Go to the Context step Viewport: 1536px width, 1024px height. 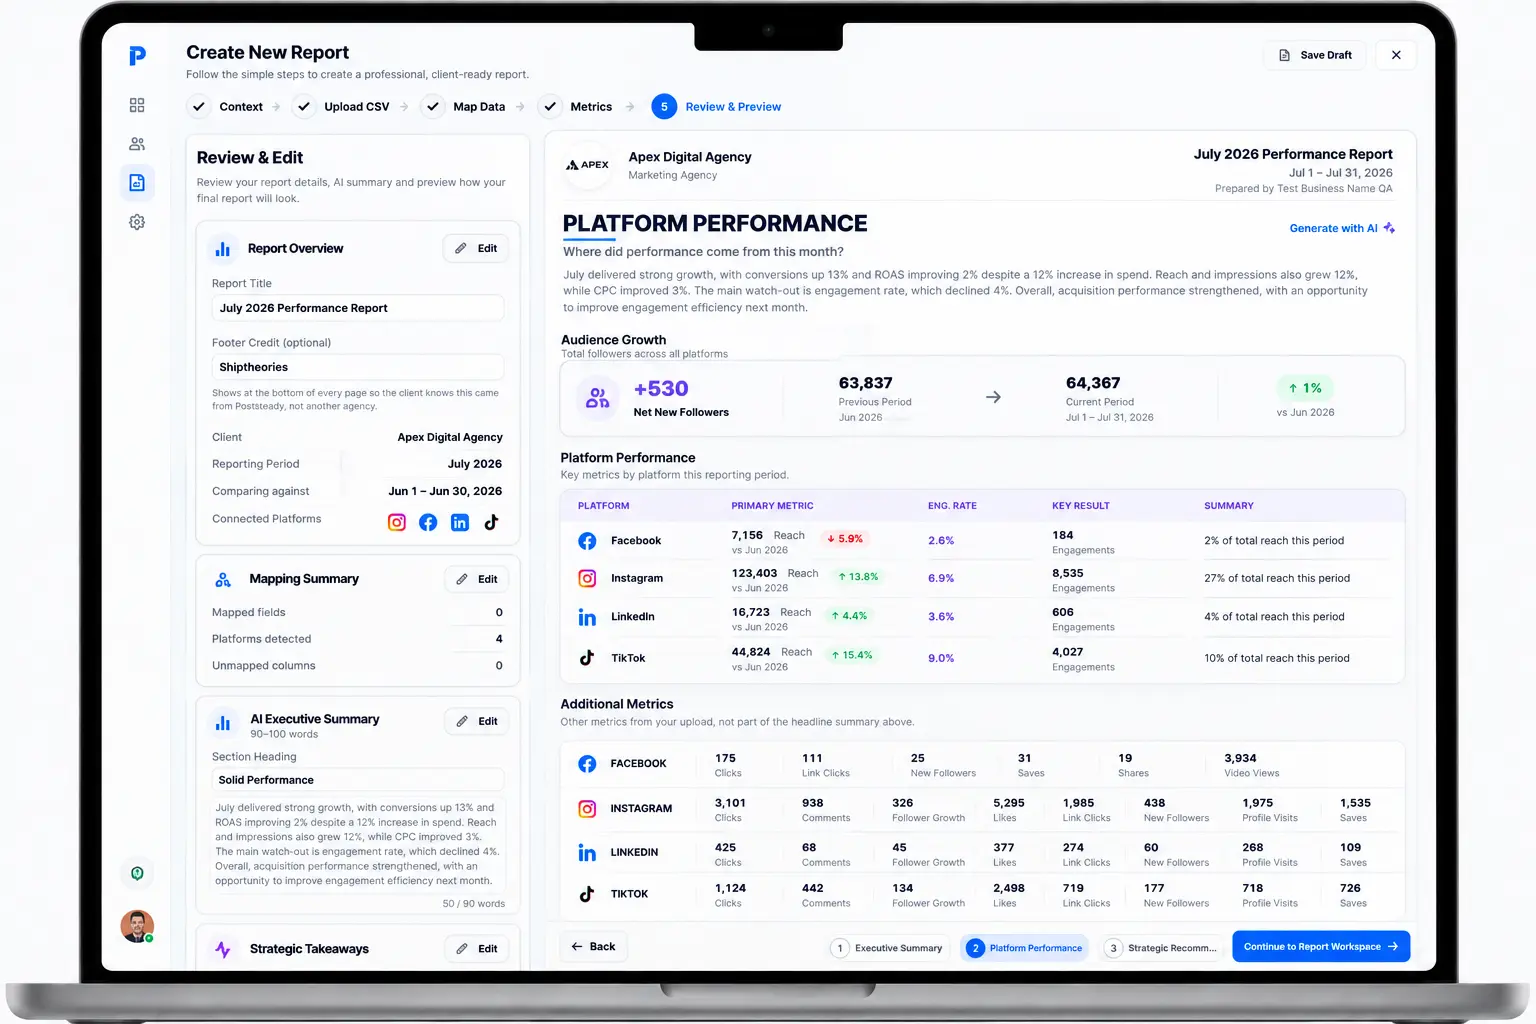227,107
